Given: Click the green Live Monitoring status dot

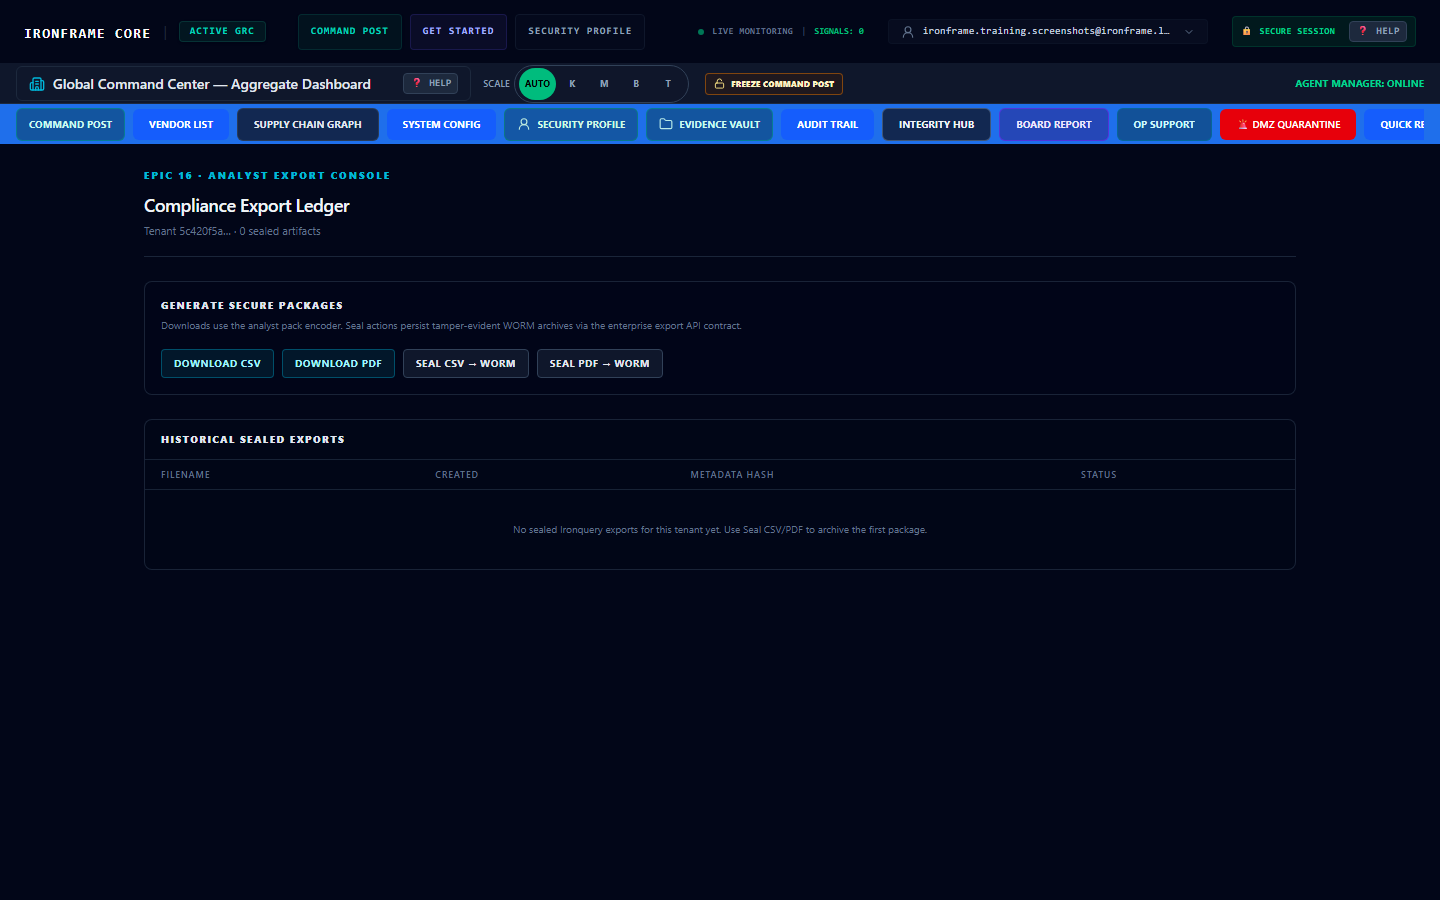Looking at the screenshot, I should tap(701, 32).
